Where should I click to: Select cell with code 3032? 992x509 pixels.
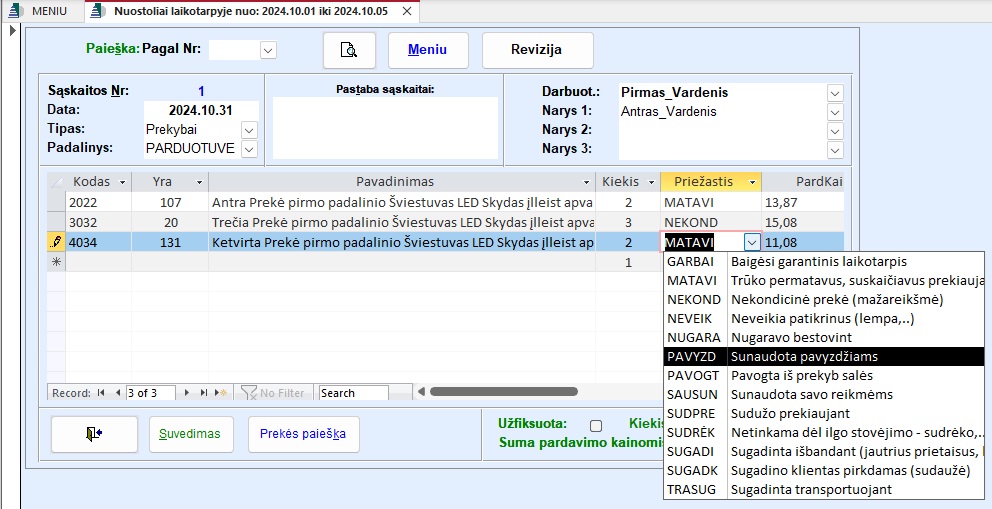[99, 223]
